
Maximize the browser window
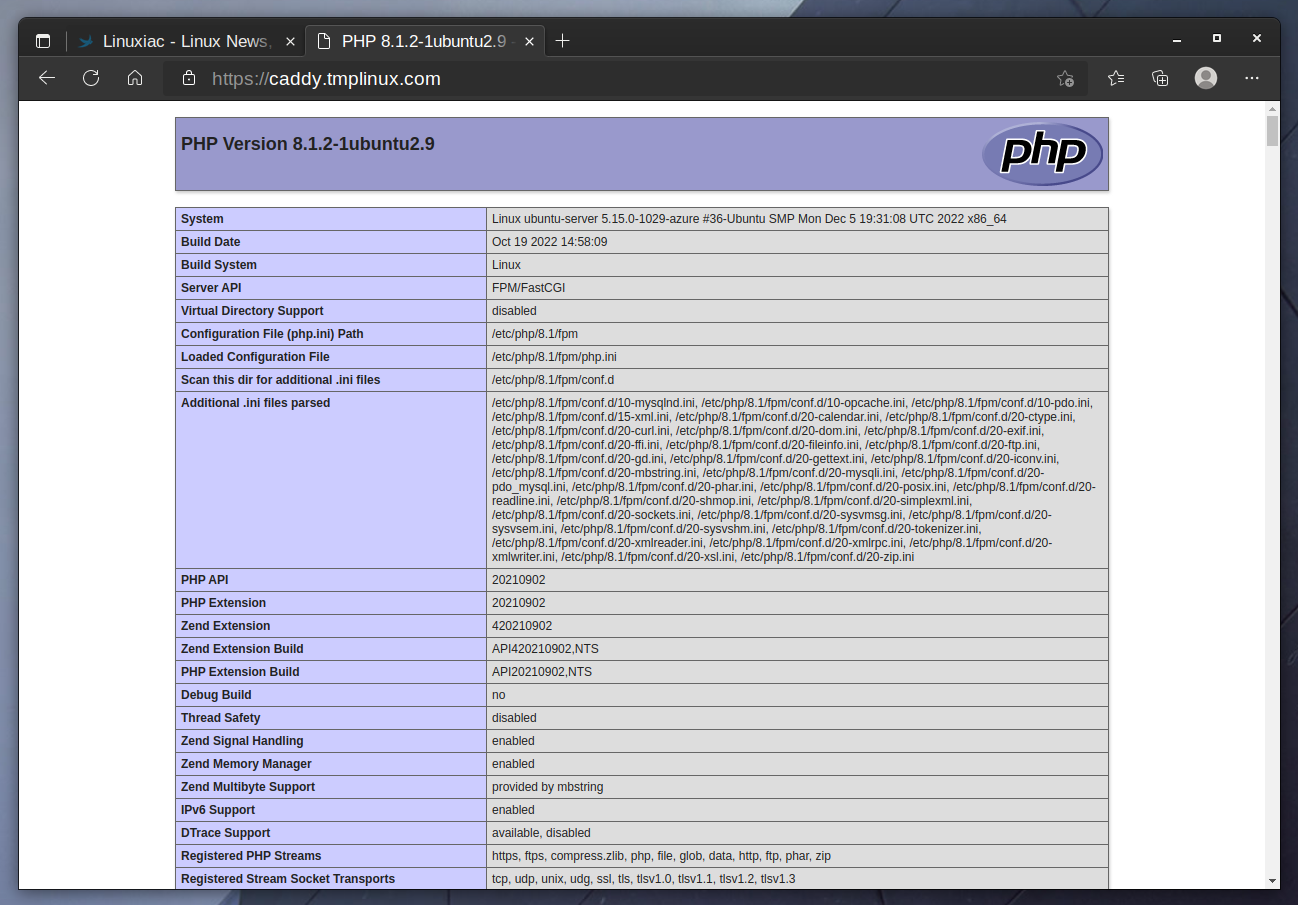1217,38
